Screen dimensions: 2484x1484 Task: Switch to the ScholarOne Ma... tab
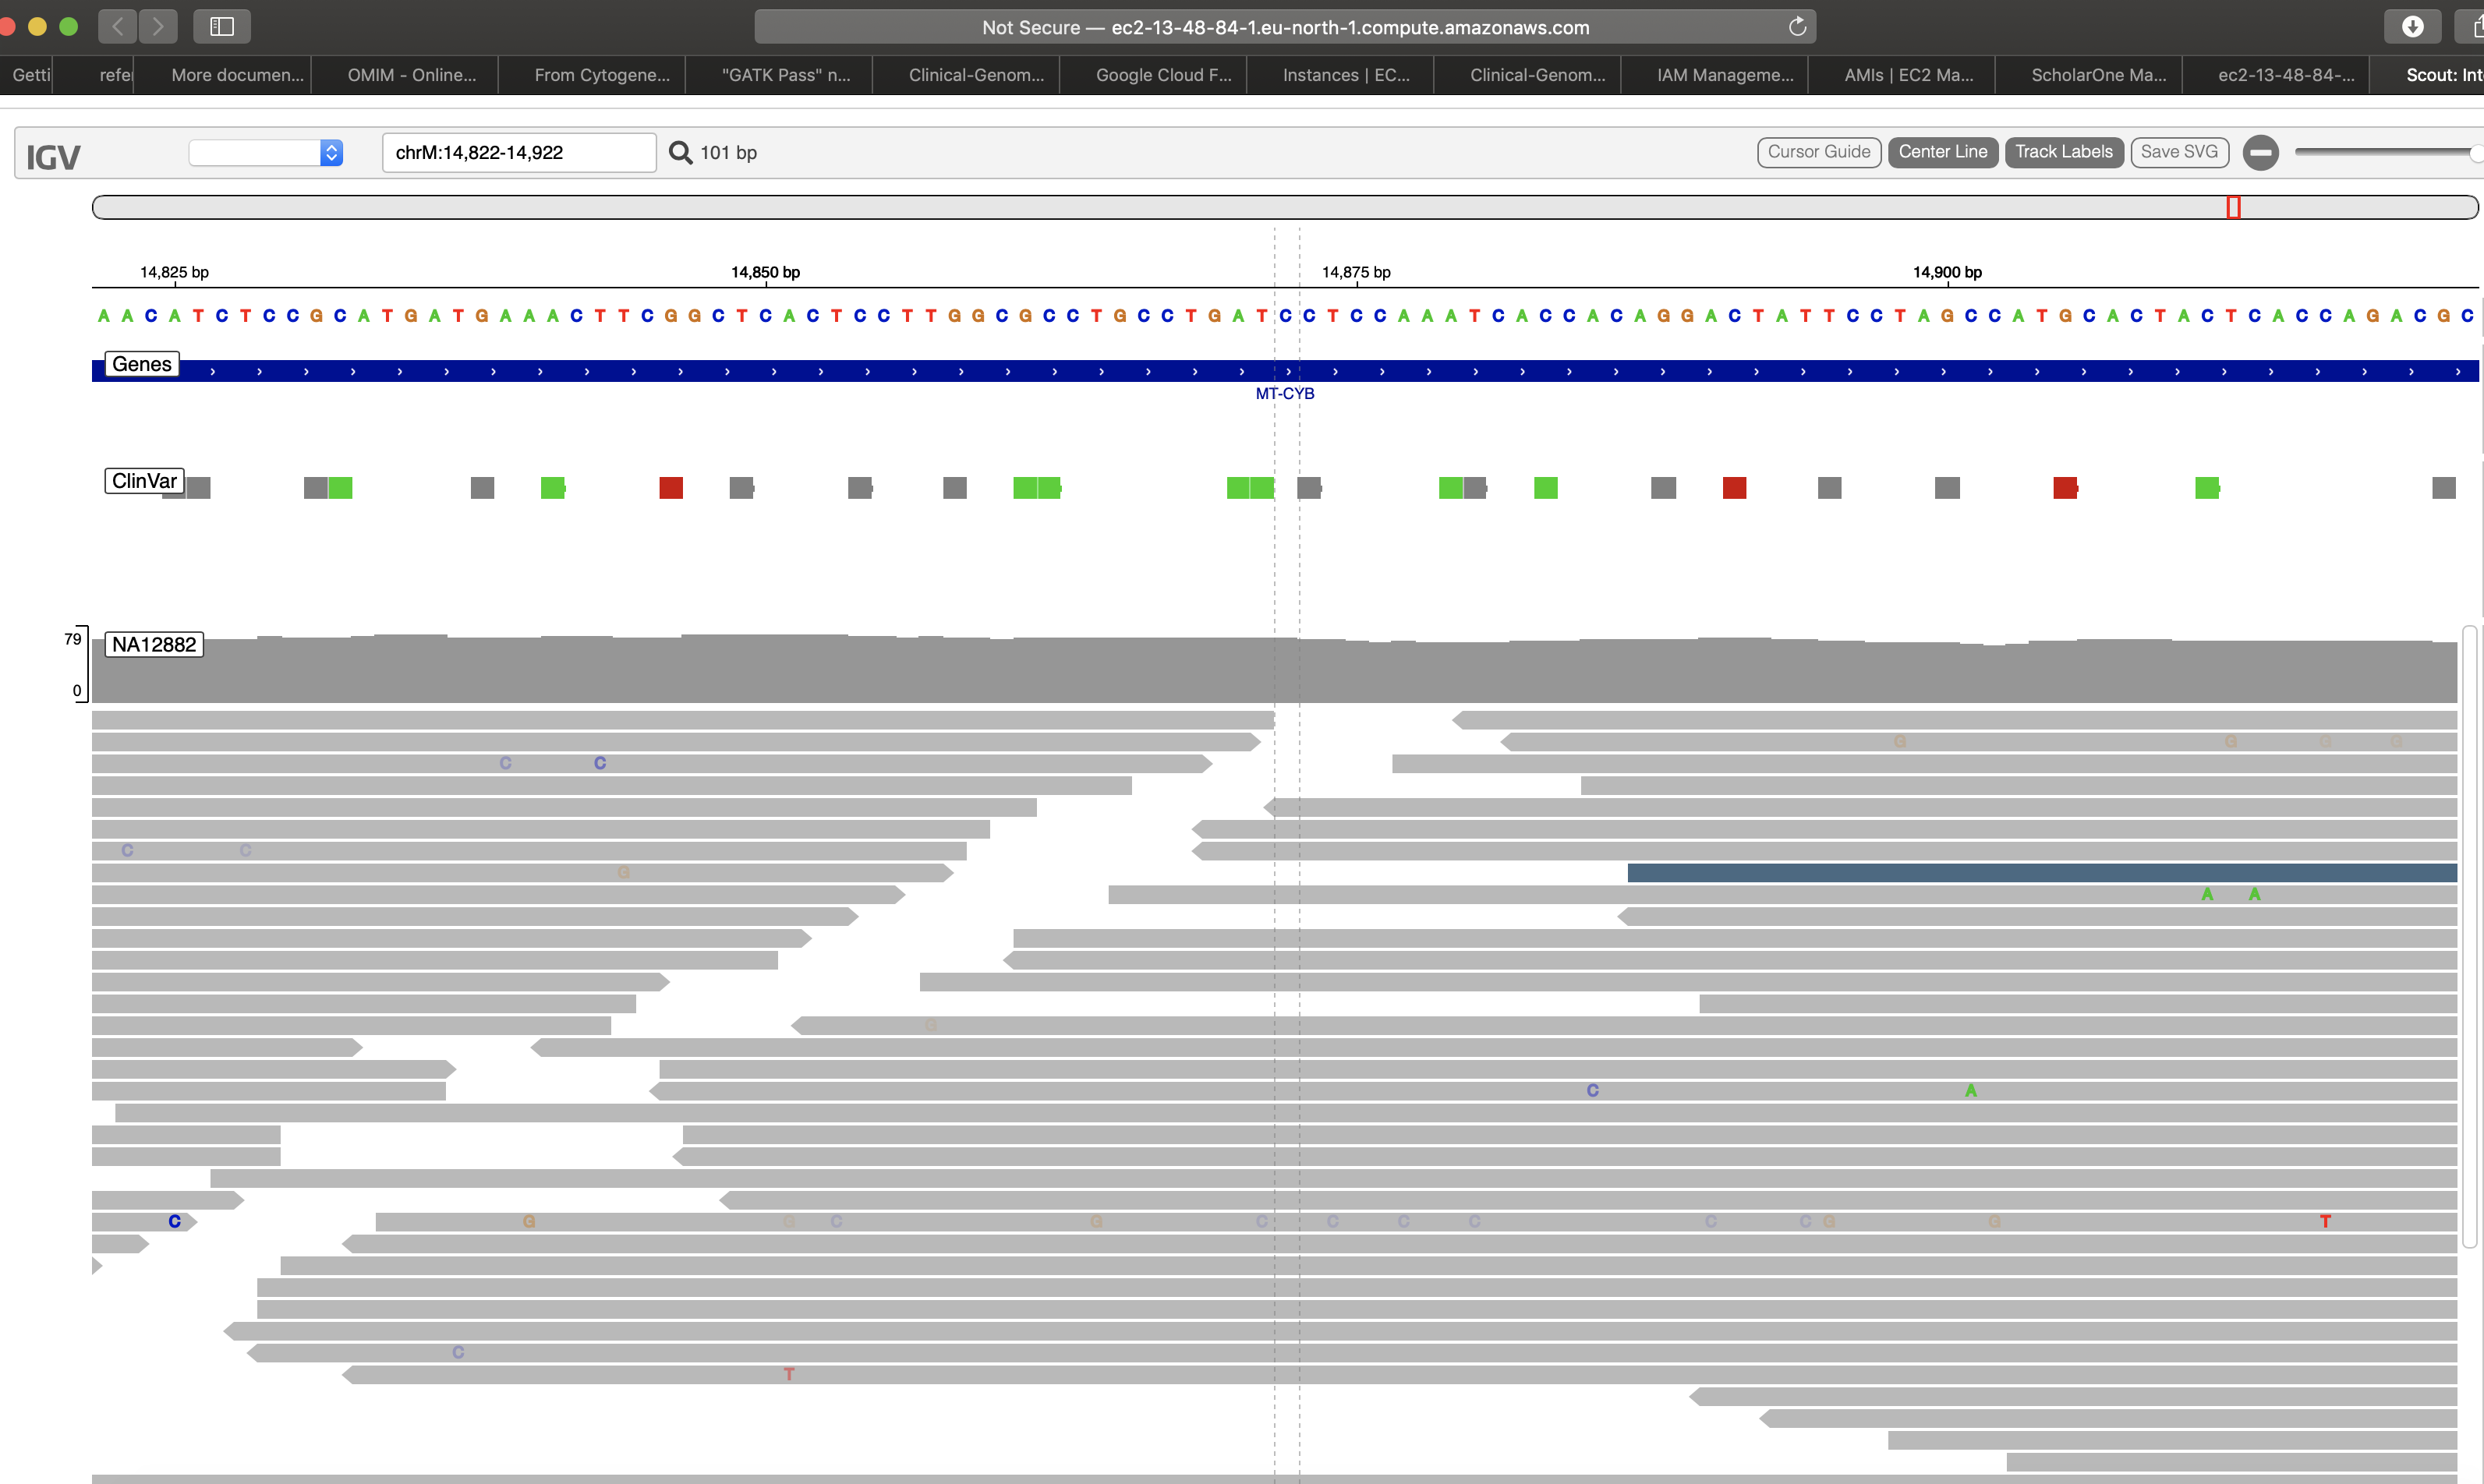(2098, 75)
